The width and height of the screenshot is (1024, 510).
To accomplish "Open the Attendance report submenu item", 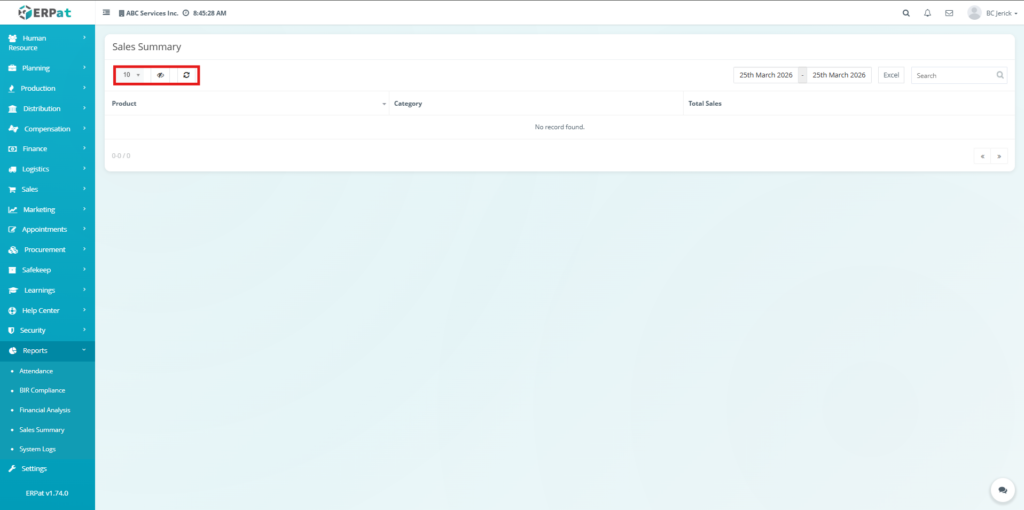I will tap(36, 371).
